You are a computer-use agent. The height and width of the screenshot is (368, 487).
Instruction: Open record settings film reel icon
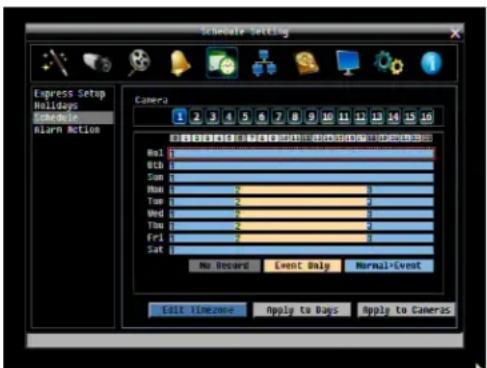point(139,63)
